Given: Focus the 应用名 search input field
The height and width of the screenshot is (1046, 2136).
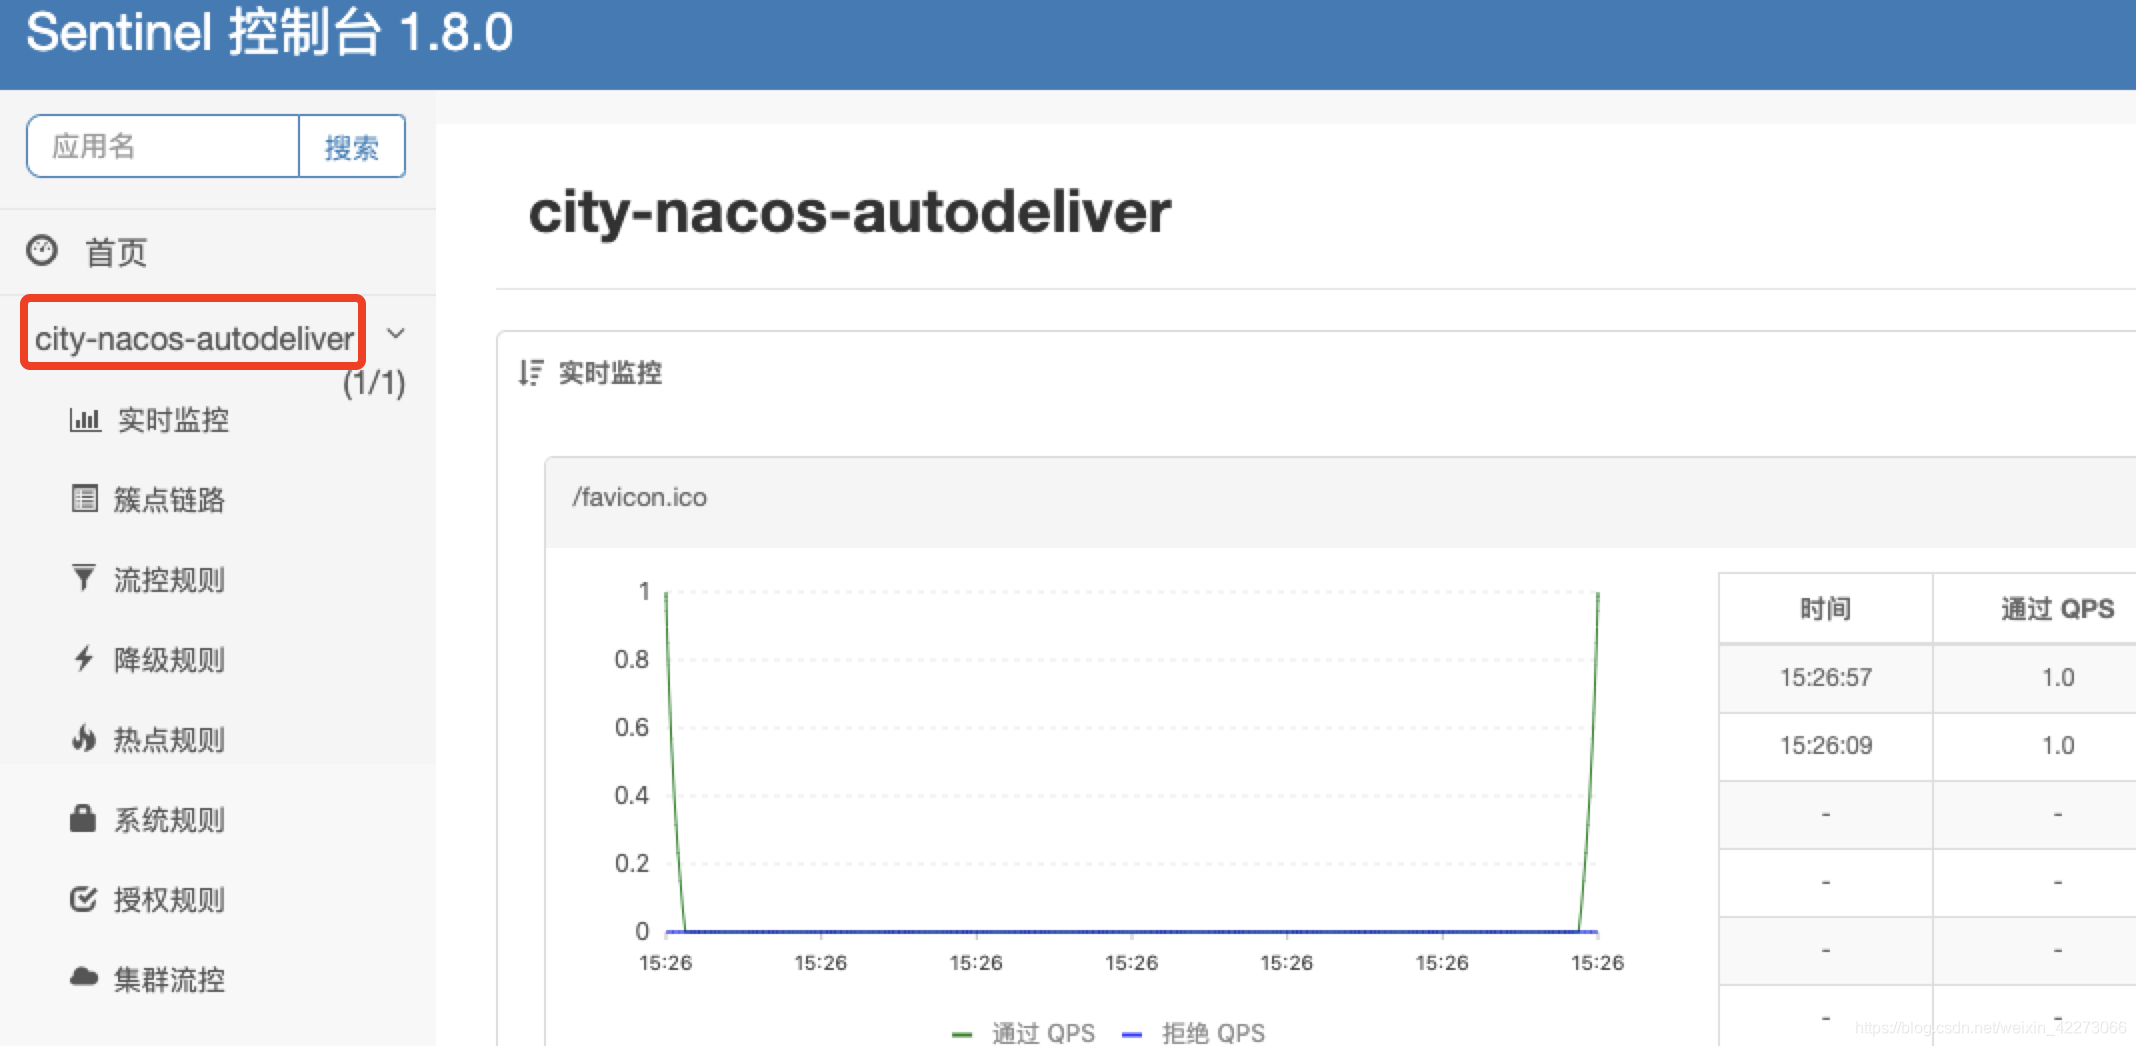Looking at the screenshot, I should point(163,146).
